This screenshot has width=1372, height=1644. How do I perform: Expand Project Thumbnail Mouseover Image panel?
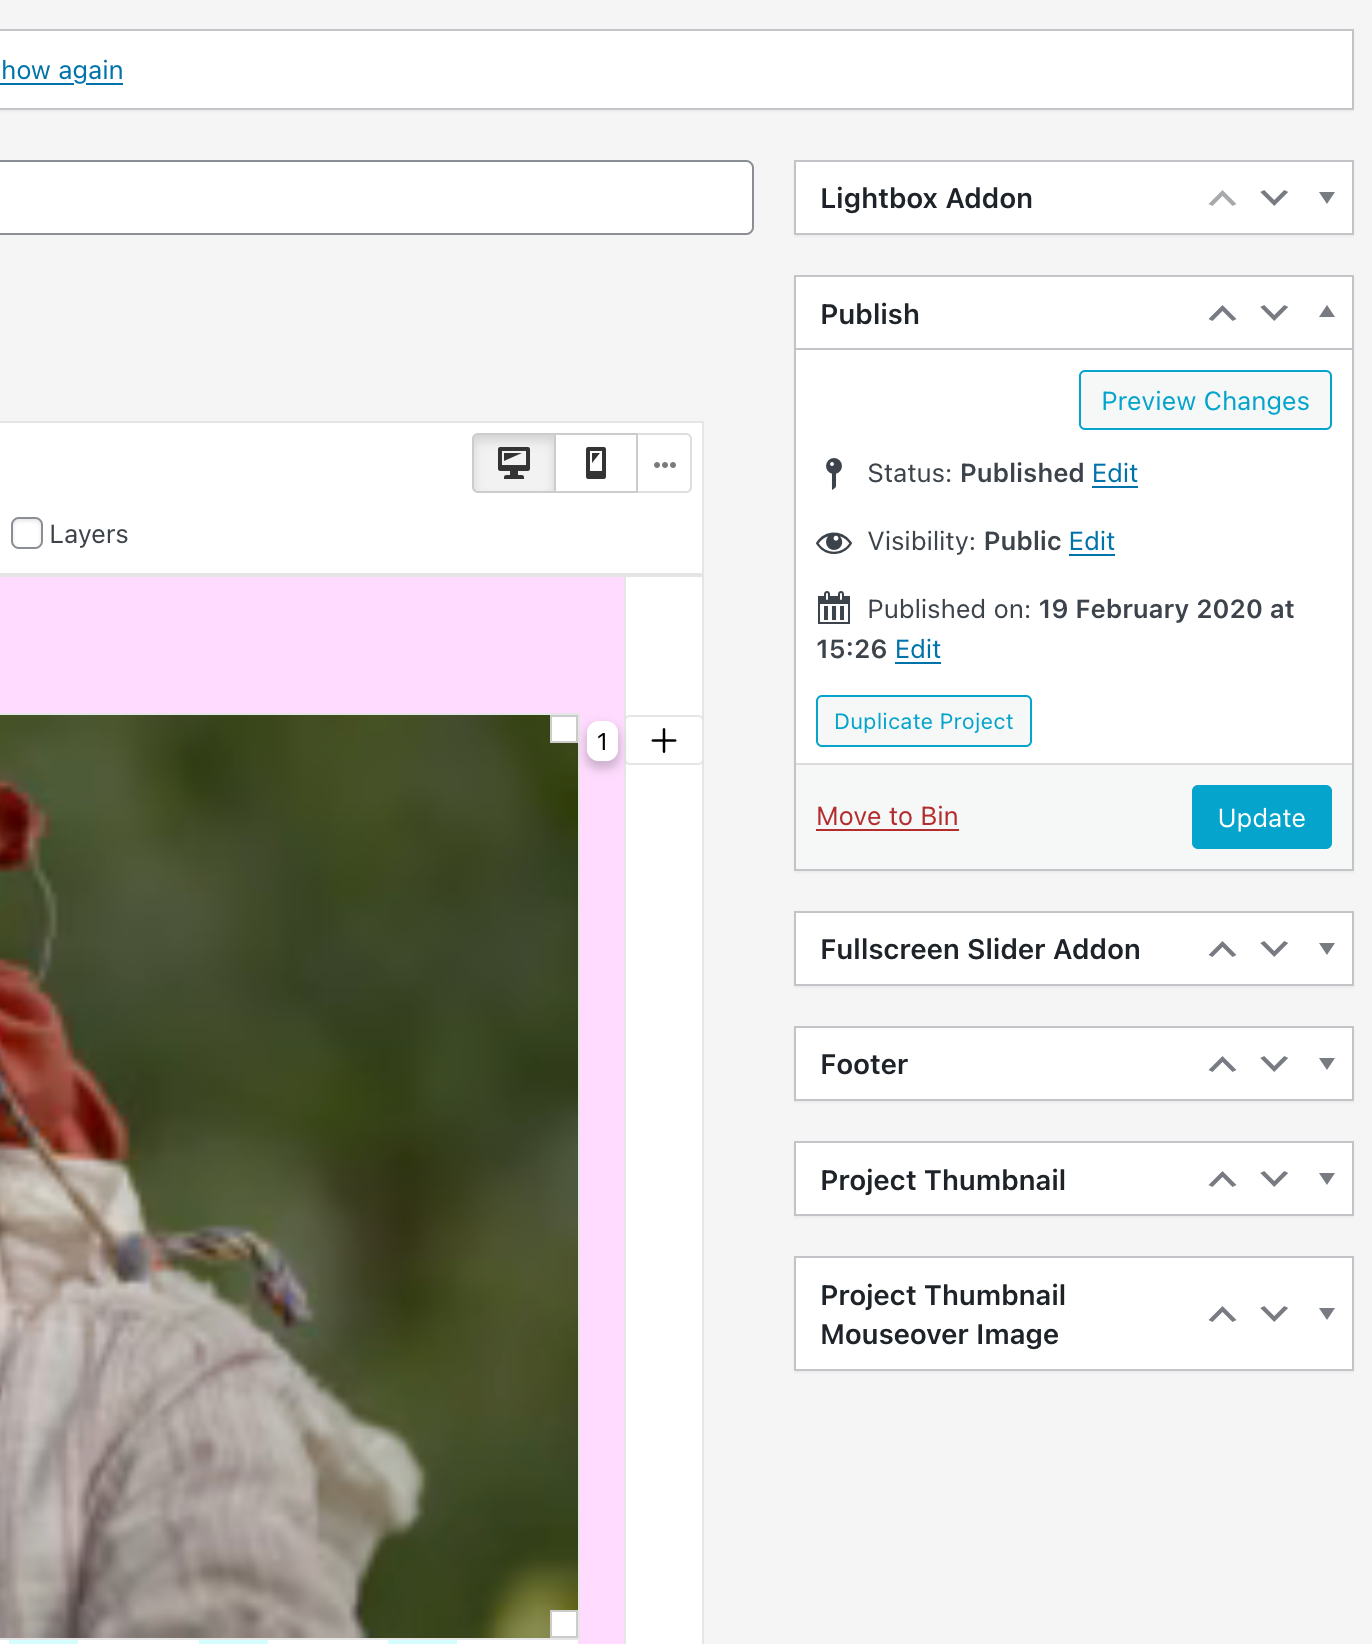[1327, 1314]
